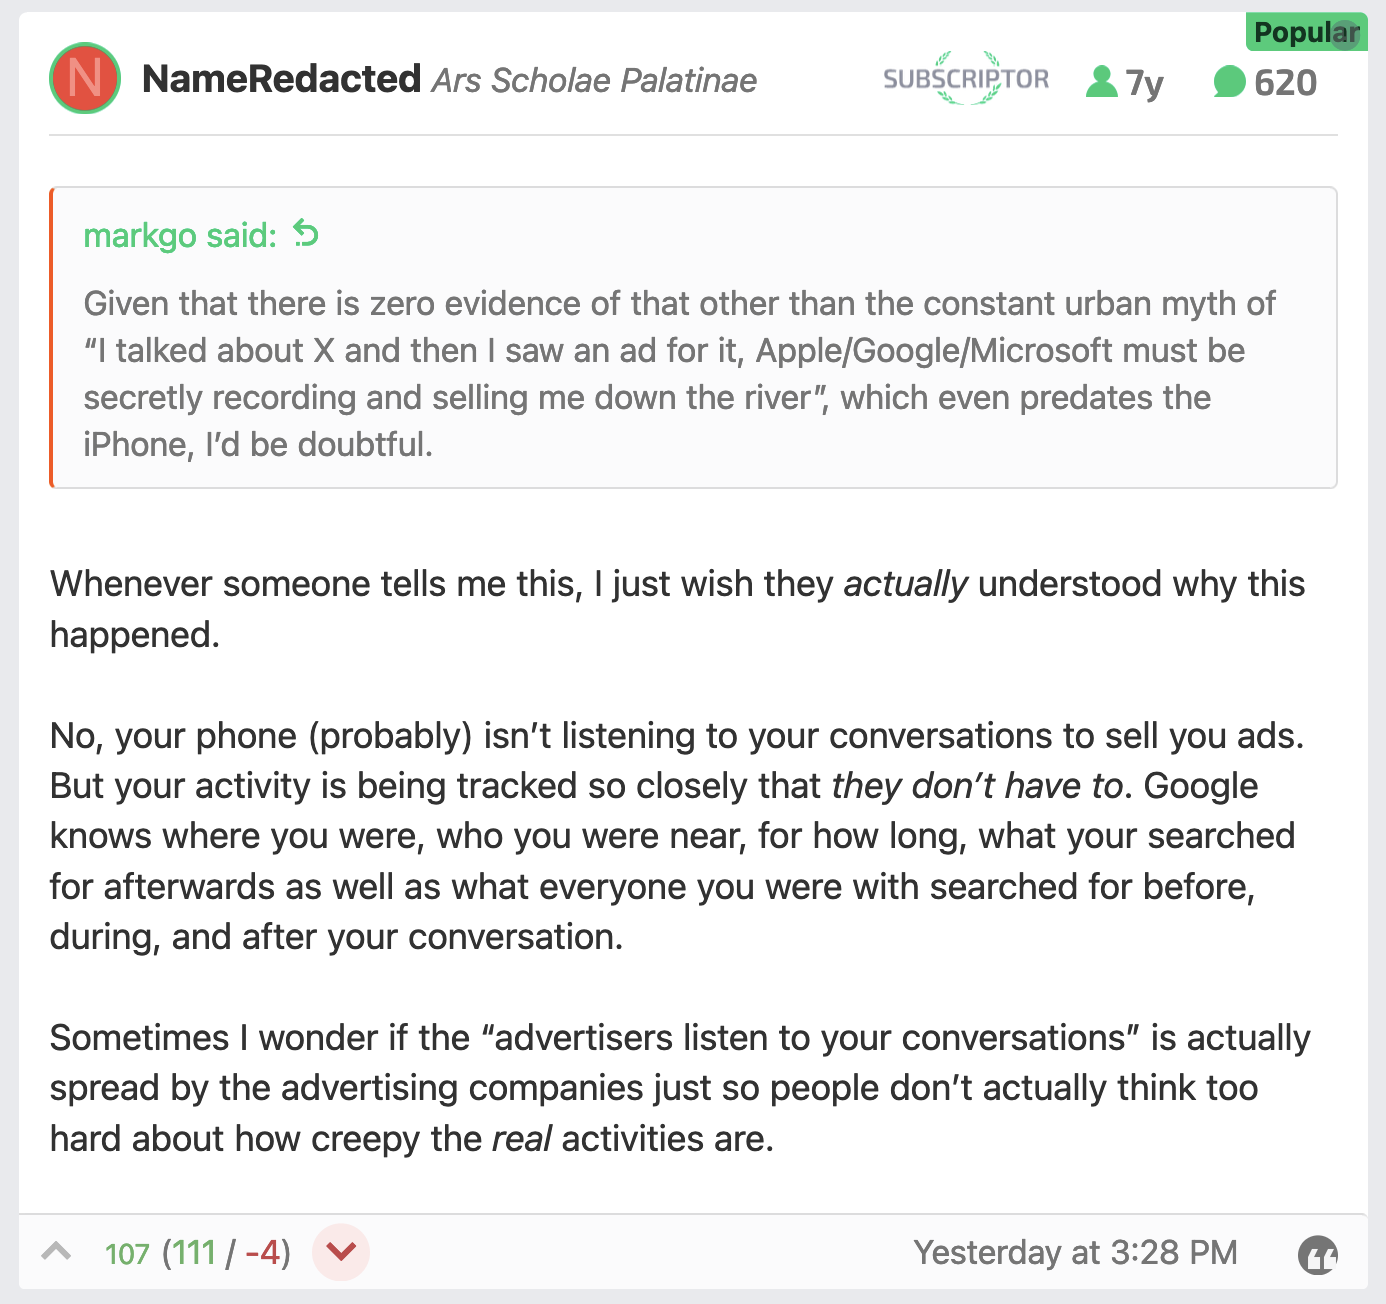Click the green Popular badge
Viewport: 1386px width, 1304px height.
pyautogui.click(x=1305, y=32)
